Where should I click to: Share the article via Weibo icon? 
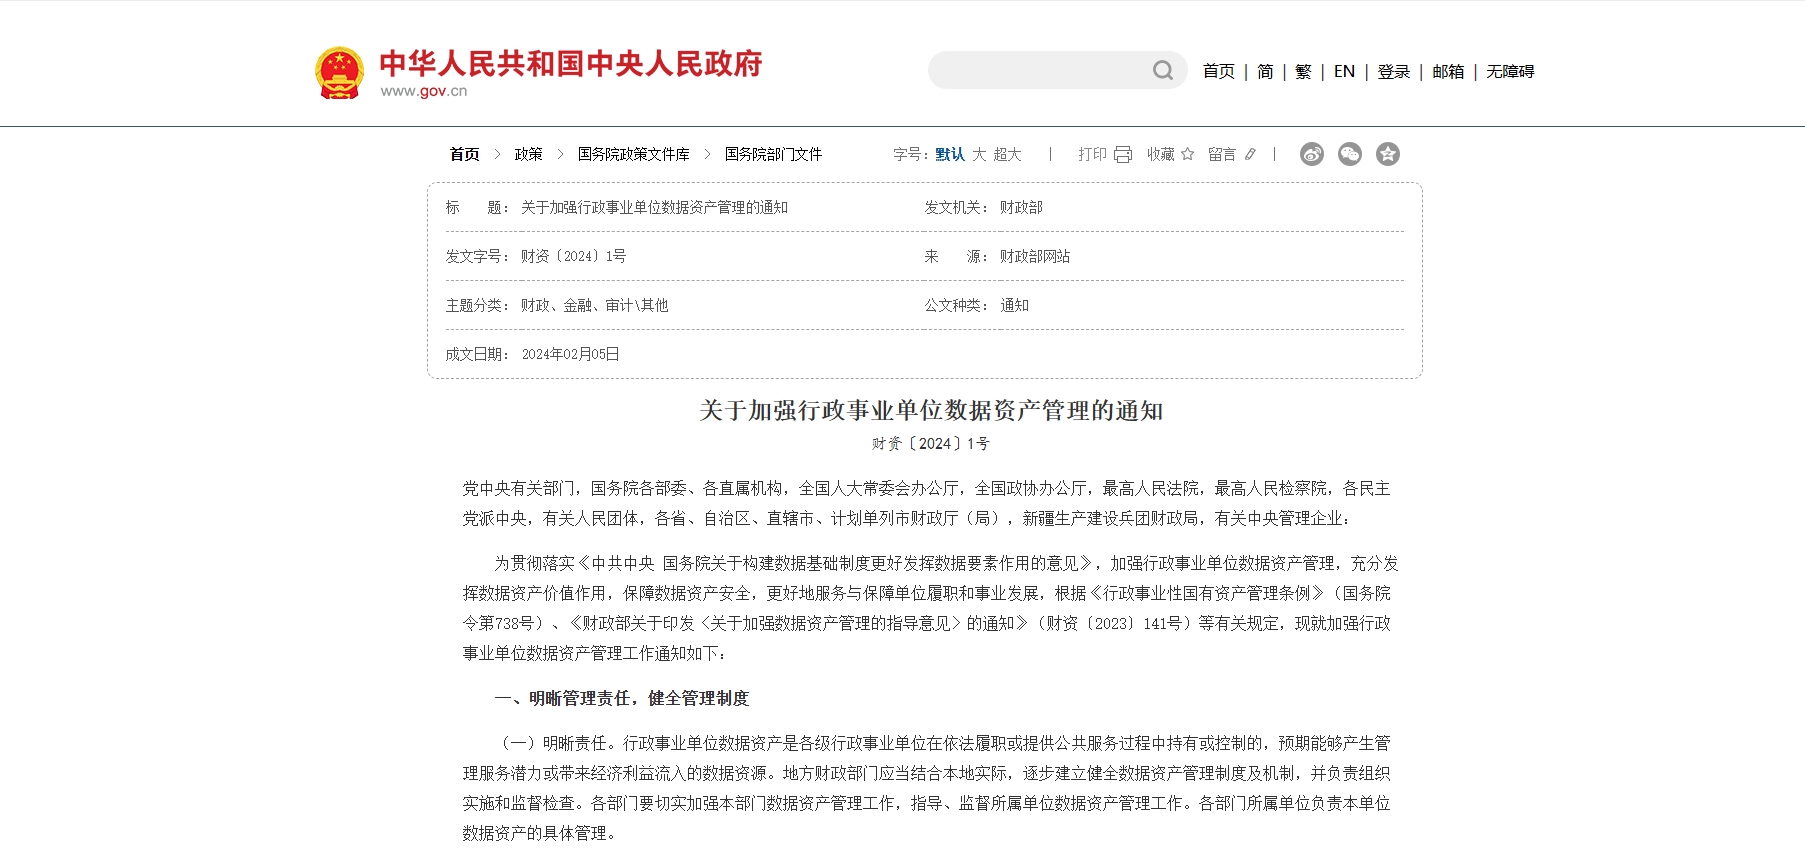pos(1311,154)
